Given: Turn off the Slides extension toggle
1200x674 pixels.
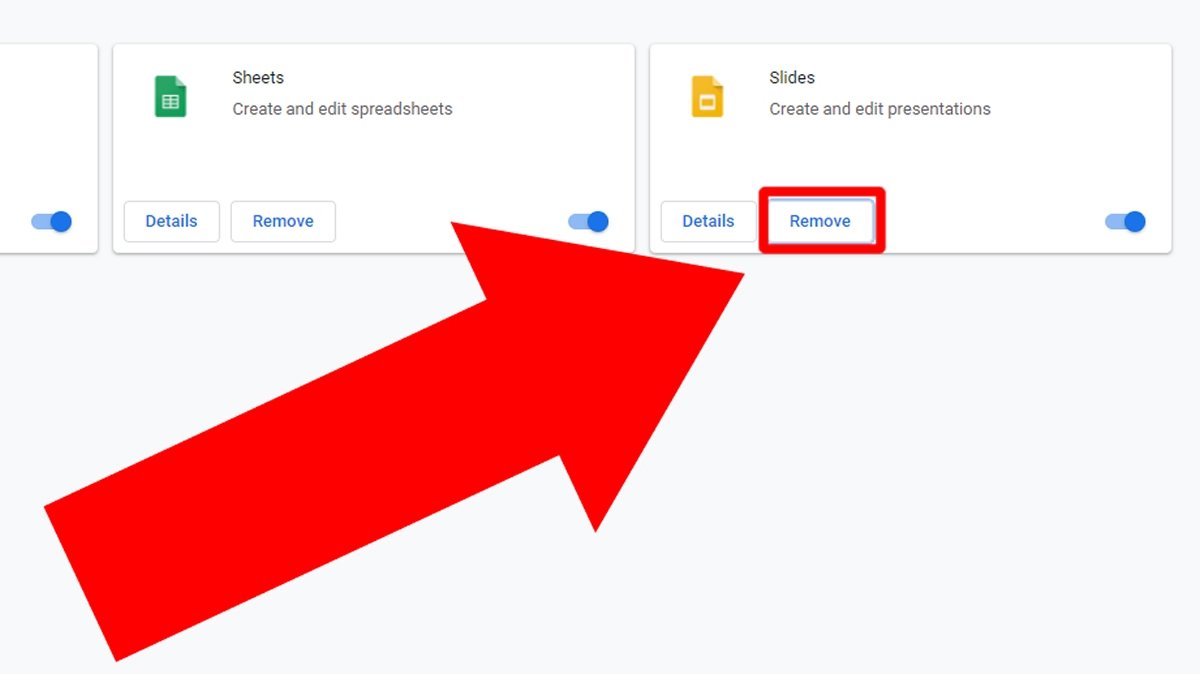Looking at the screenshot, I should coord(1125,221).
